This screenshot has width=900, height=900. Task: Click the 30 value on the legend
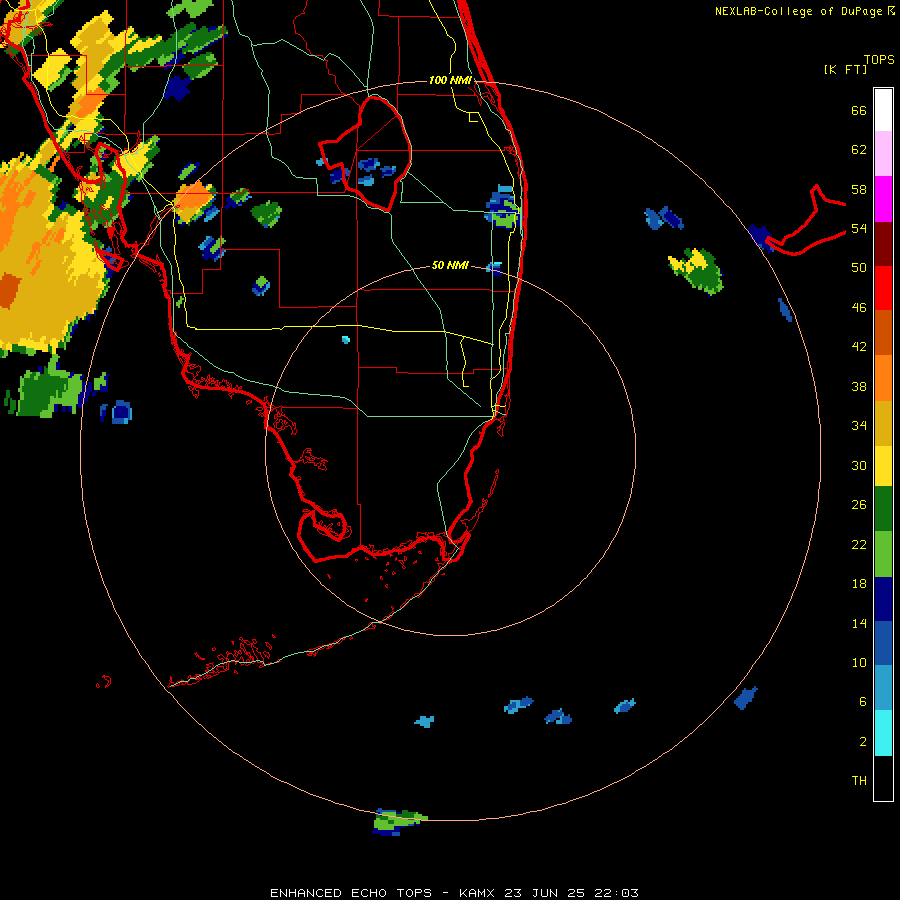859,465
